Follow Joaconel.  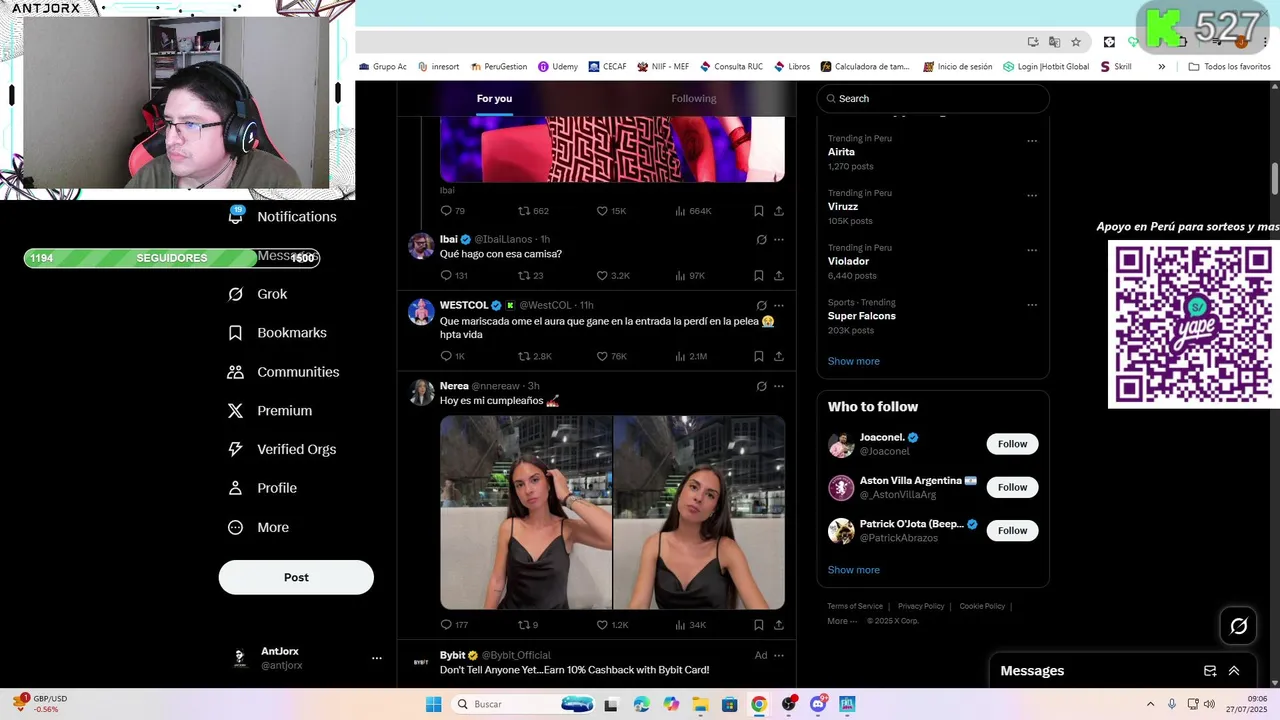1012,444
